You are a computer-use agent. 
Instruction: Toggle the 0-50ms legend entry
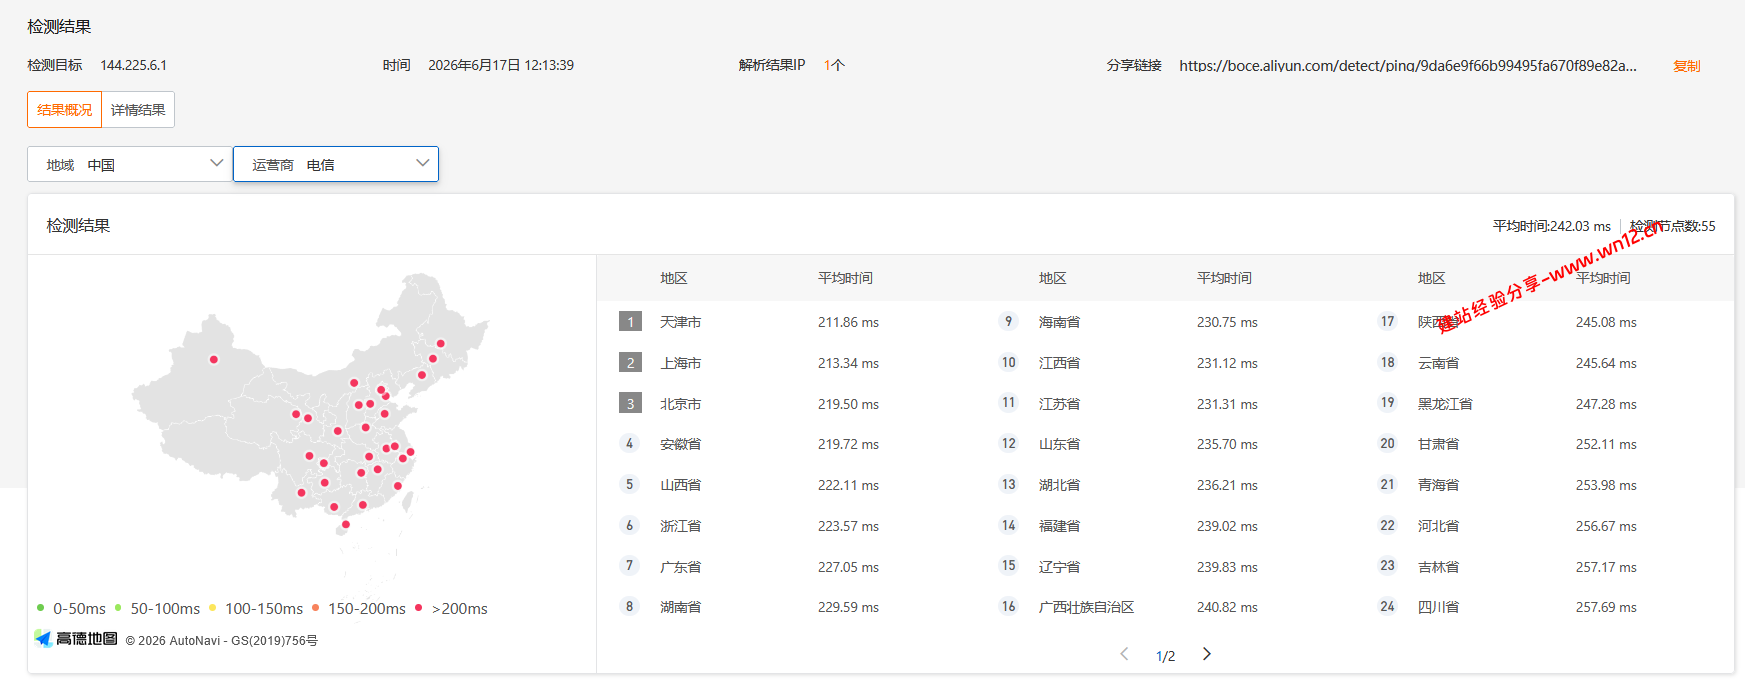pyautogui.click(x=71, y=608)
